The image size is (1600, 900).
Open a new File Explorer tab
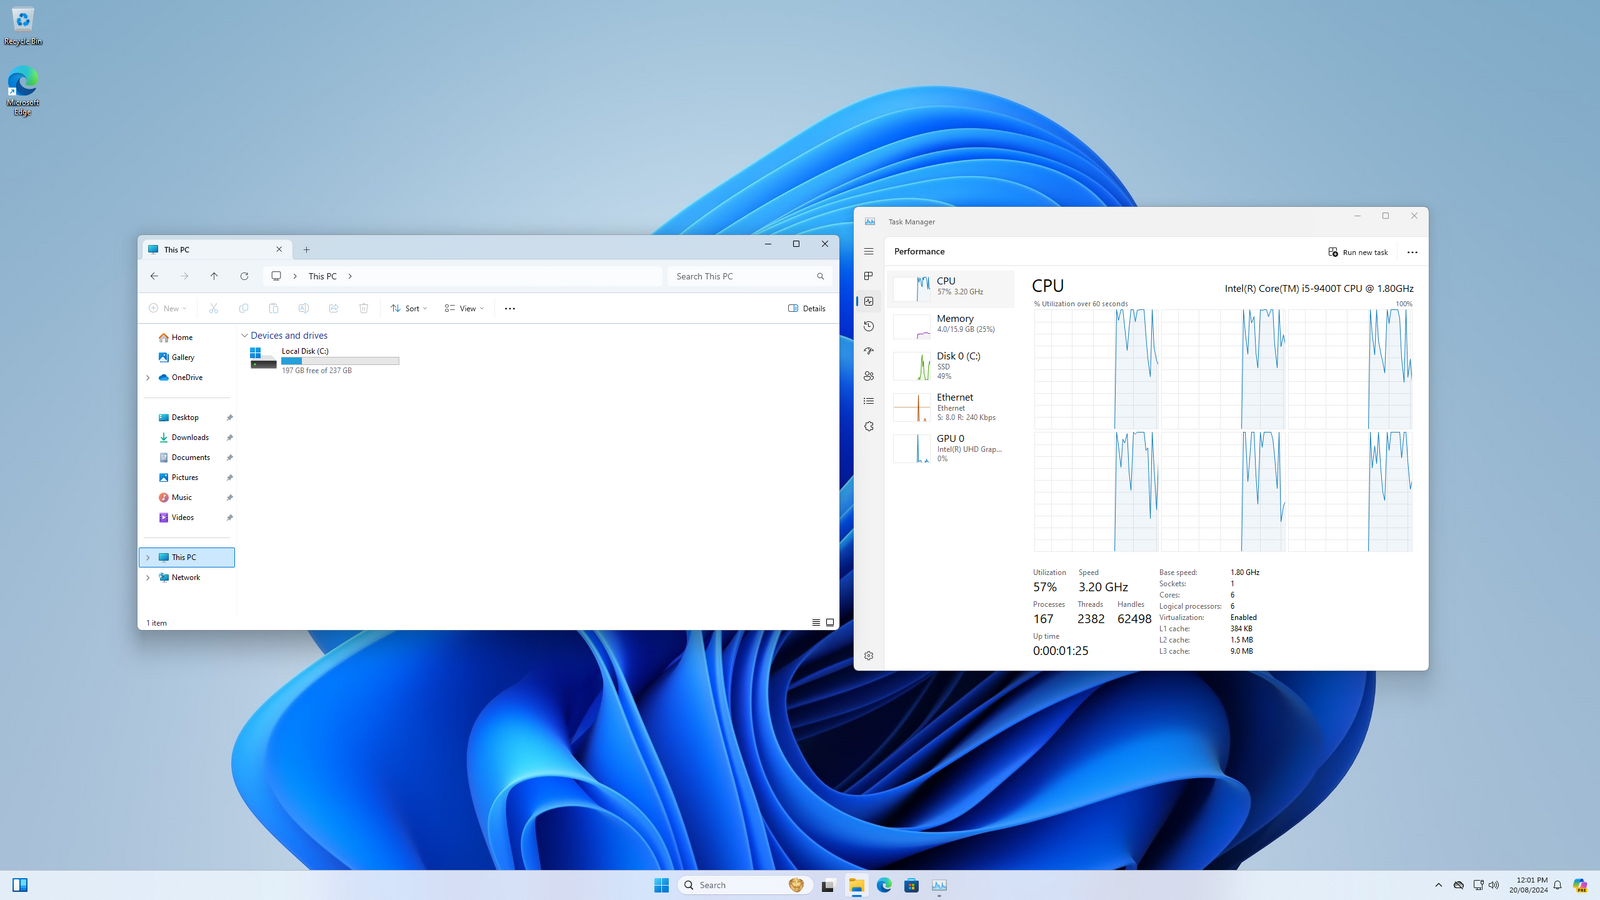point(307,250)
